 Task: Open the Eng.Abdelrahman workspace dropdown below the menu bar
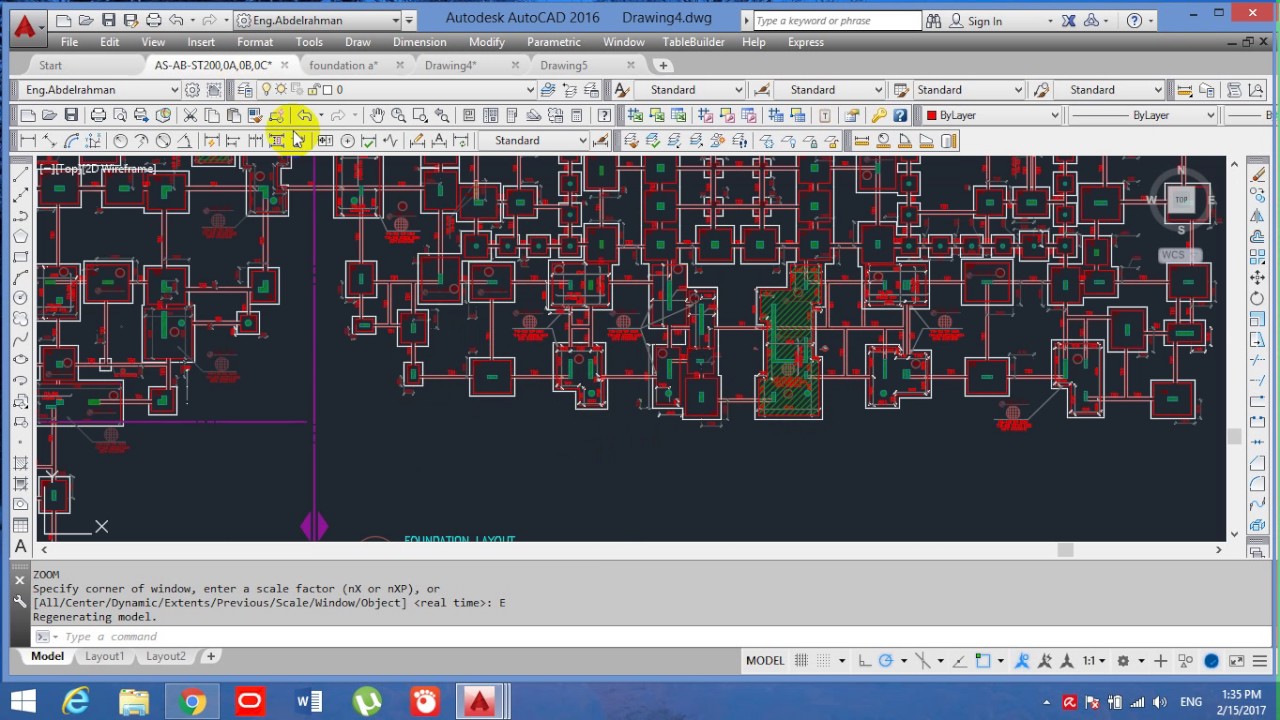(99, 90)
